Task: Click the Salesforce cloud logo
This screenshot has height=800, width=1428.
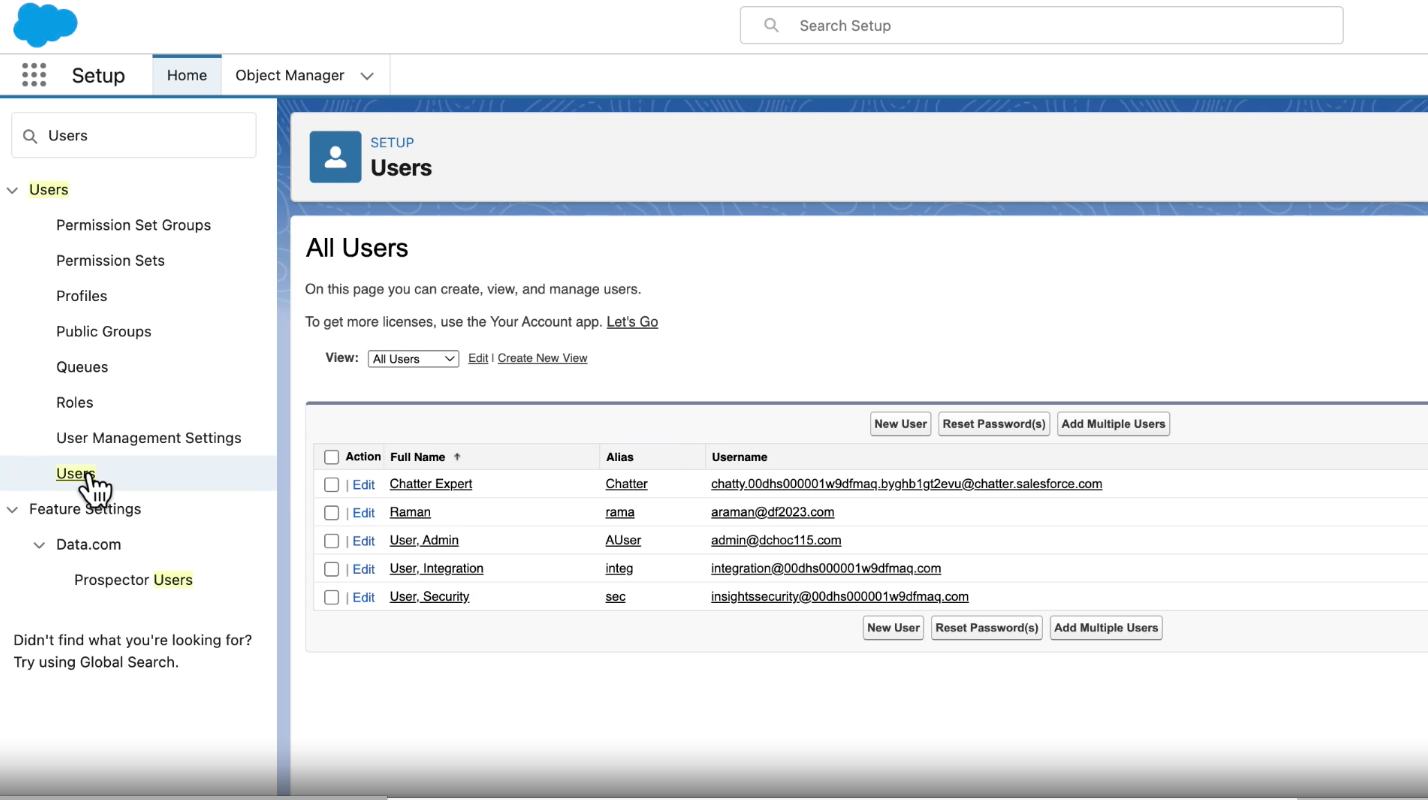Action: click(45, 25)
